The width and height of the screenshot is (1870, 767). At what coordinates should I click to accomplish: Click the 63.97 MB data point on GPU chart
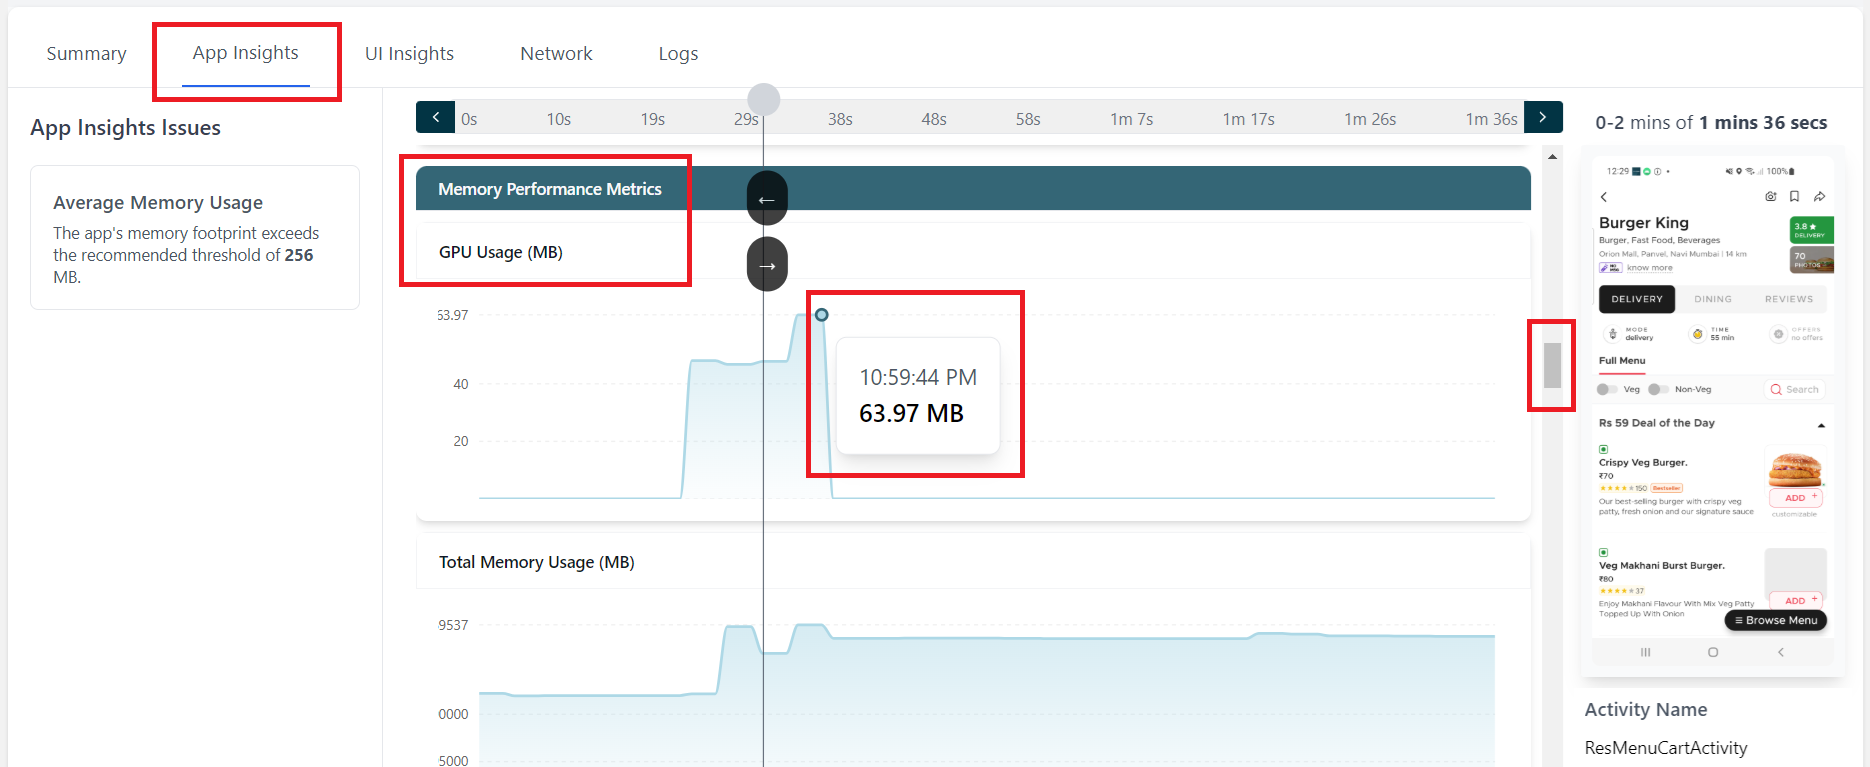(821, 315)
